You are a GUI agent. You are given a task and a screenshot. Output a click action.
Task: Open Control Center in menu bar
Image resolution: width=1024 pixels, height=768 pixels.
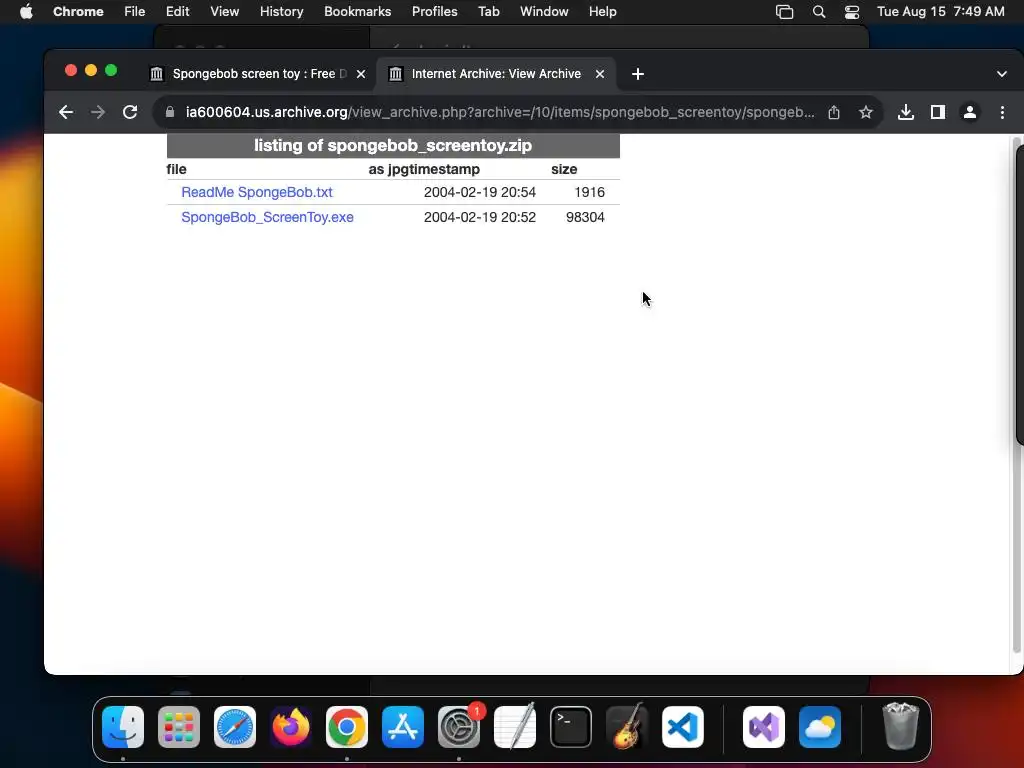(x=852, y=12)
